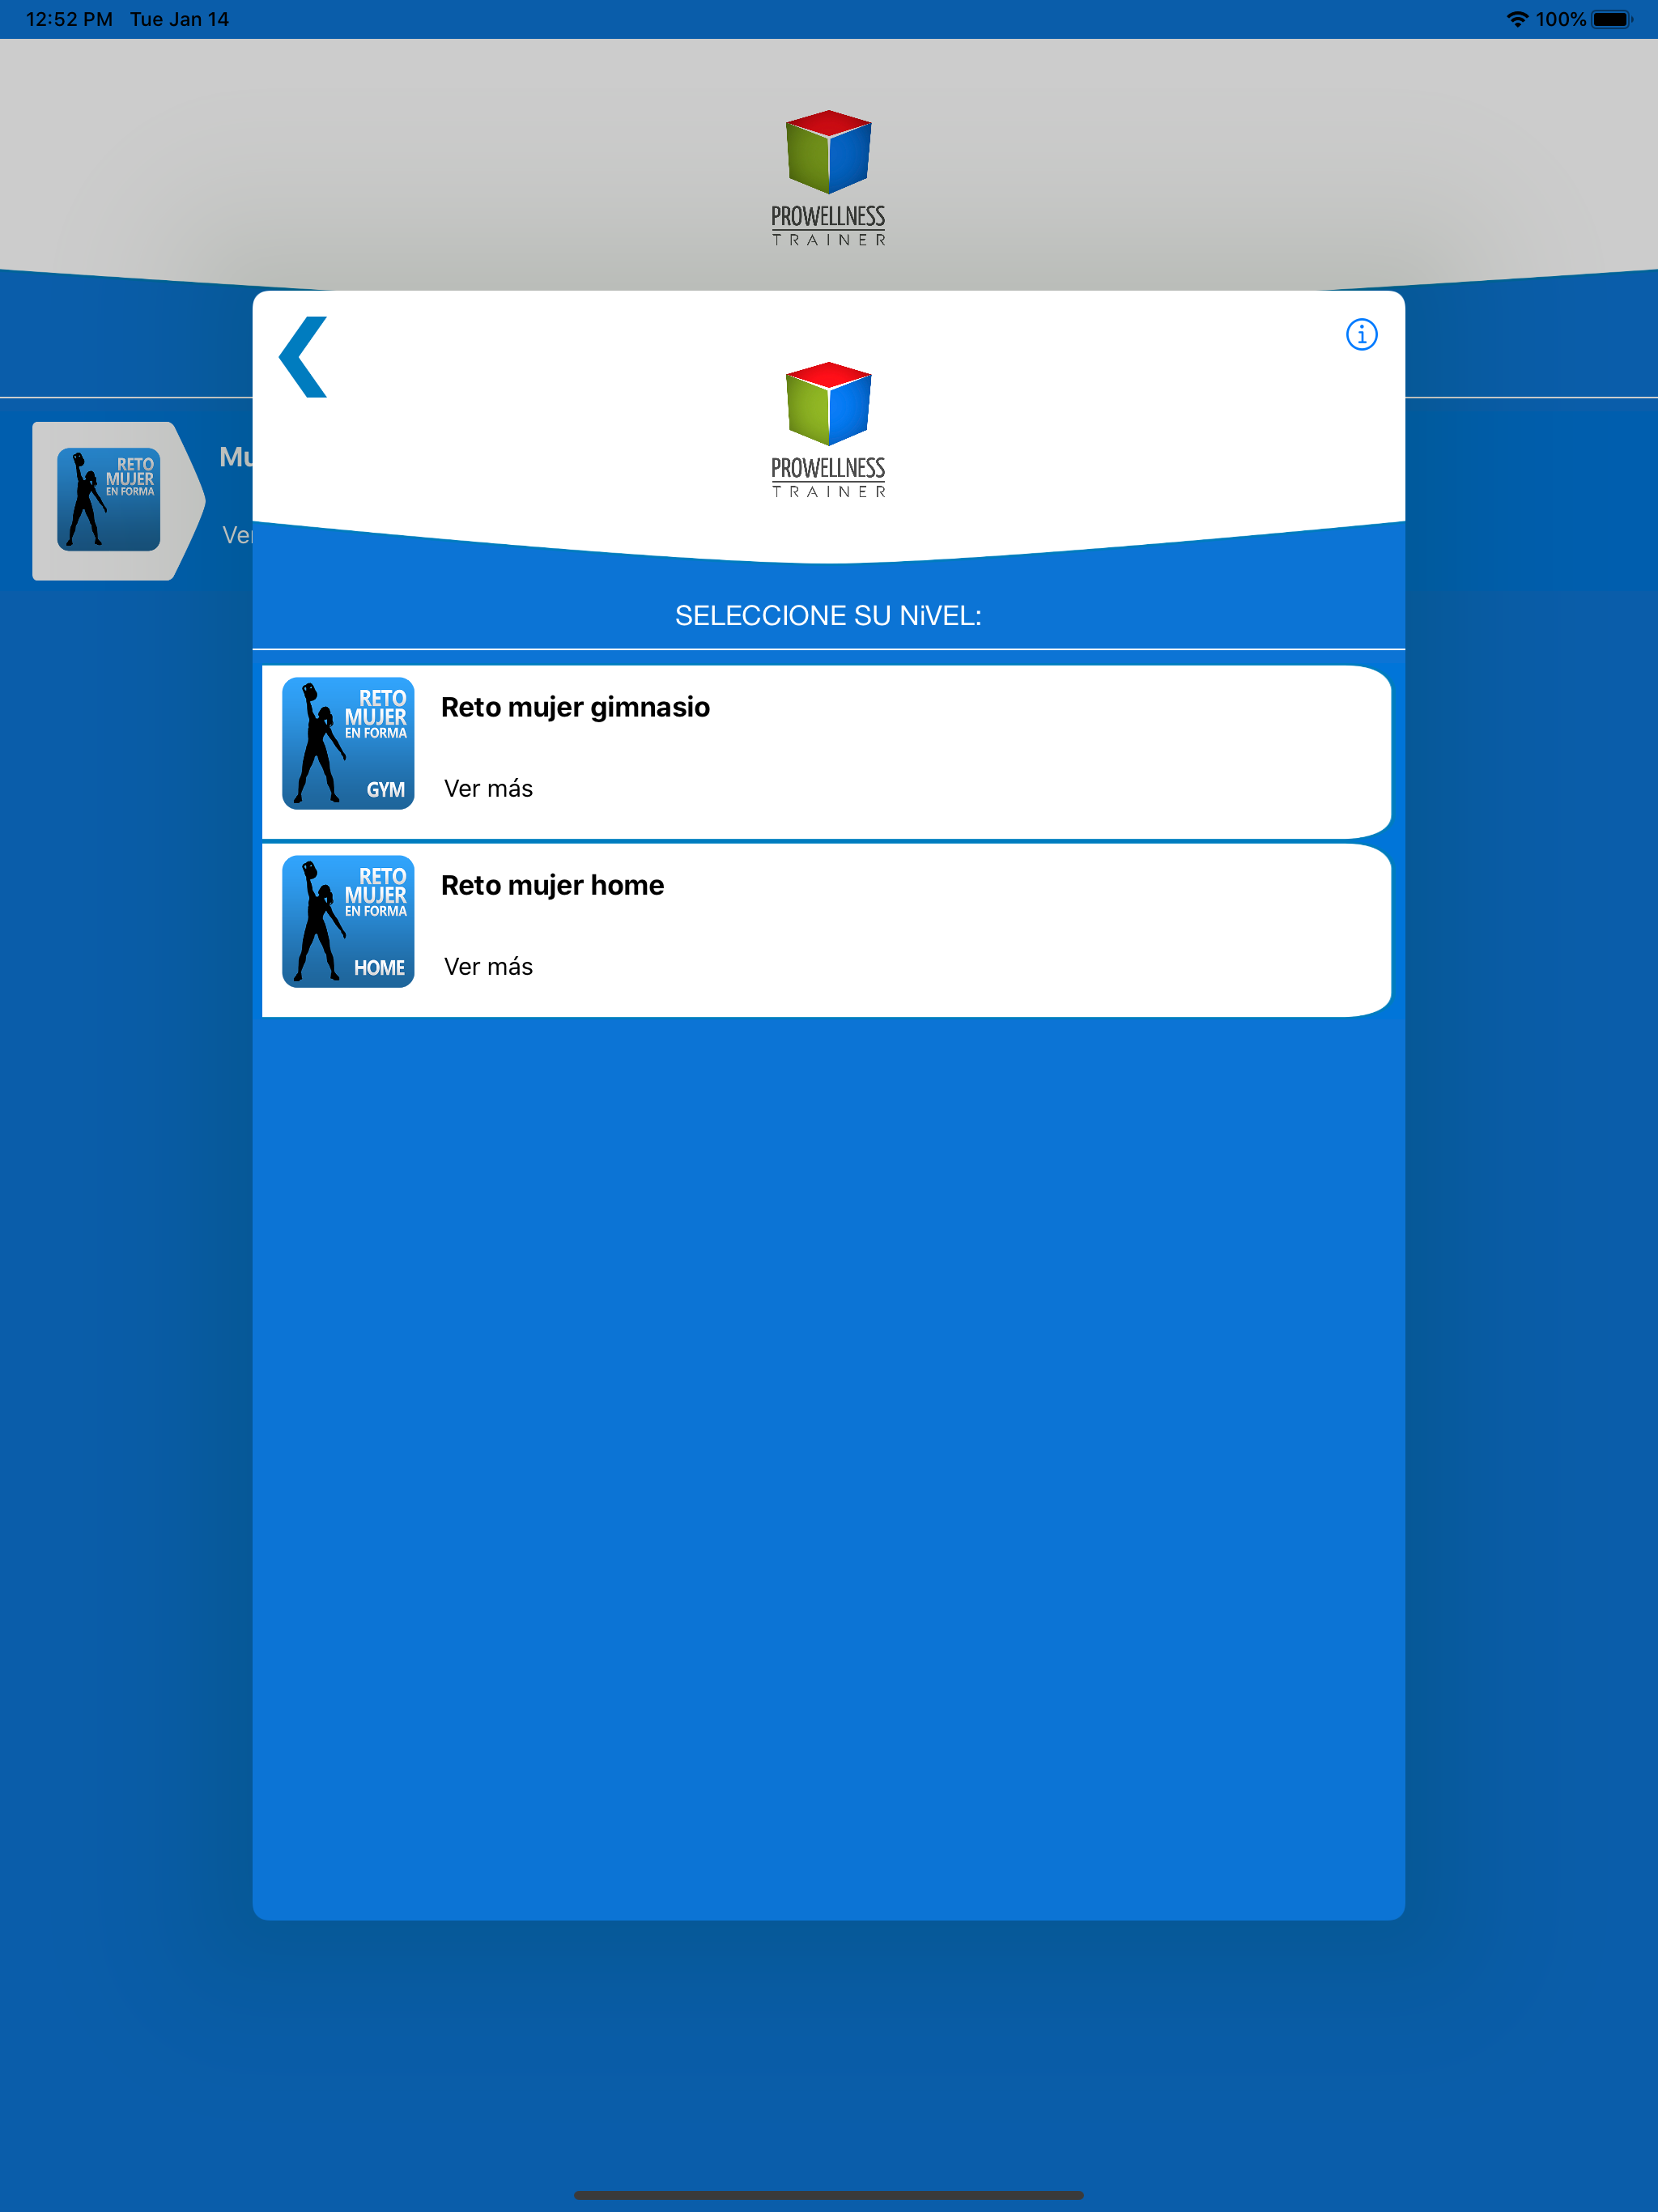Screen dimensions: 1658x2212
Task: Tap the Reto Mujer HOME thumbnail
Action: pos(348,921)
